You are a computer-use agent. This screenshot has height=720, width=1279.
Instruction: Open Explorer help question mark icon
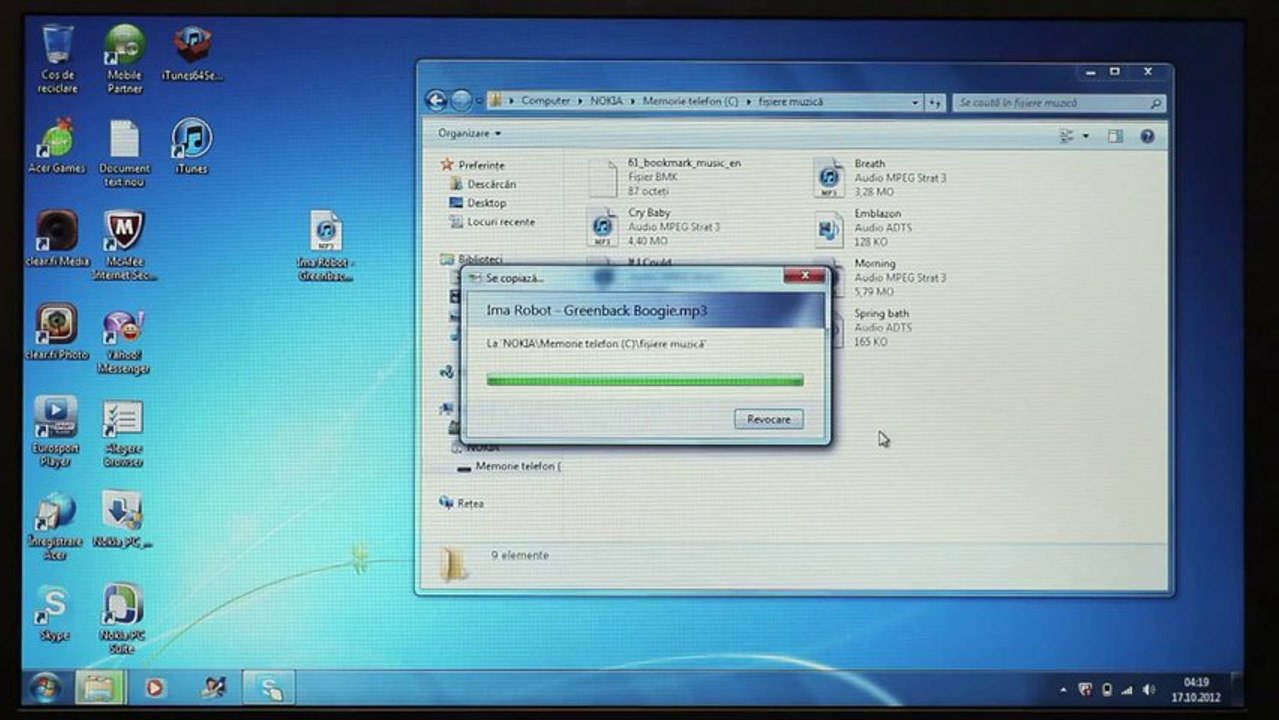pos(1147,136)
